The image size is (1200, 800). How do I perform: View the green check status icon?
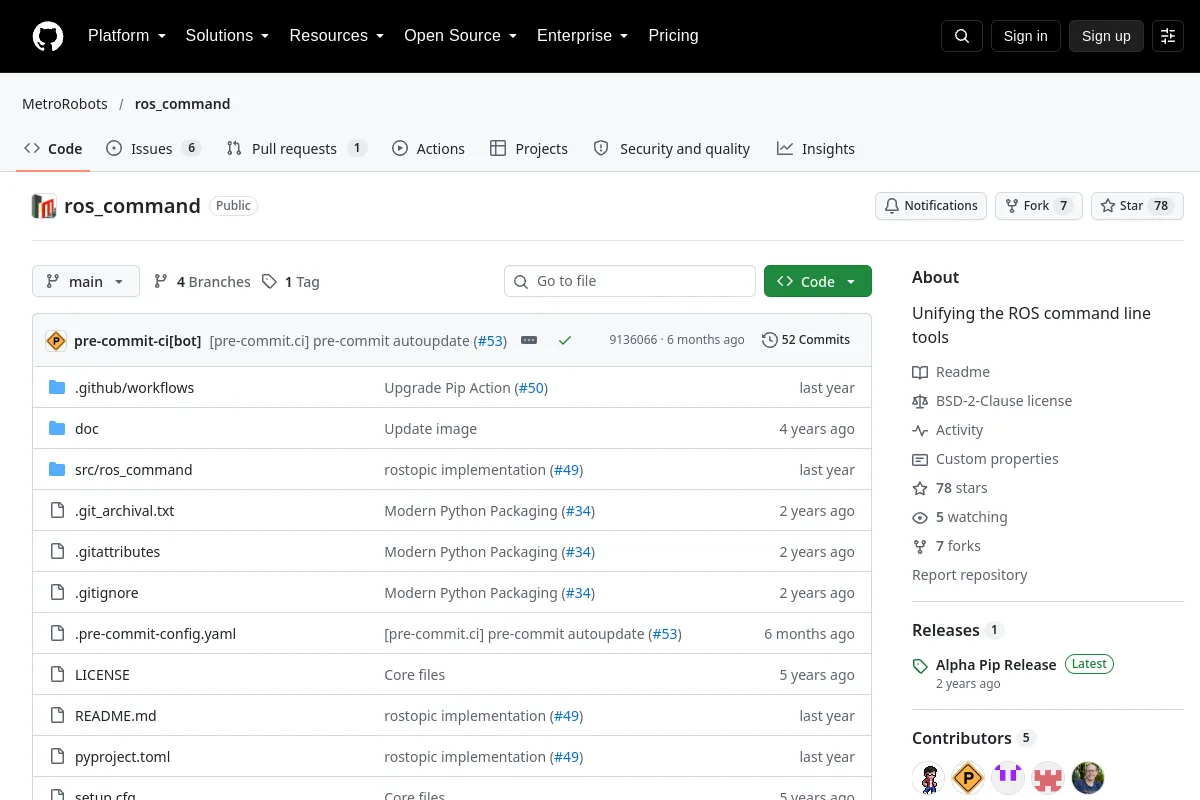pyautogui.click(x=565, y=340)
